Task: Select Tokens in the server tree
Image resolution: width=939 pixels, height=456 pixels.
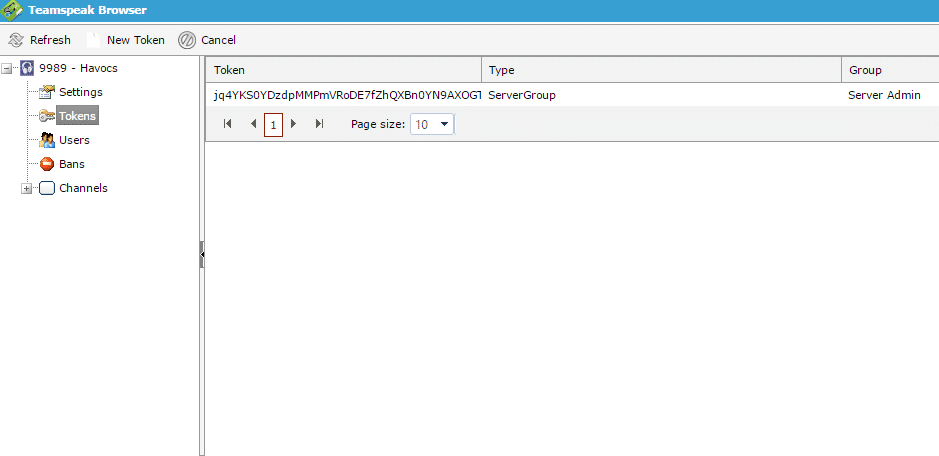Action: point(77,116)
